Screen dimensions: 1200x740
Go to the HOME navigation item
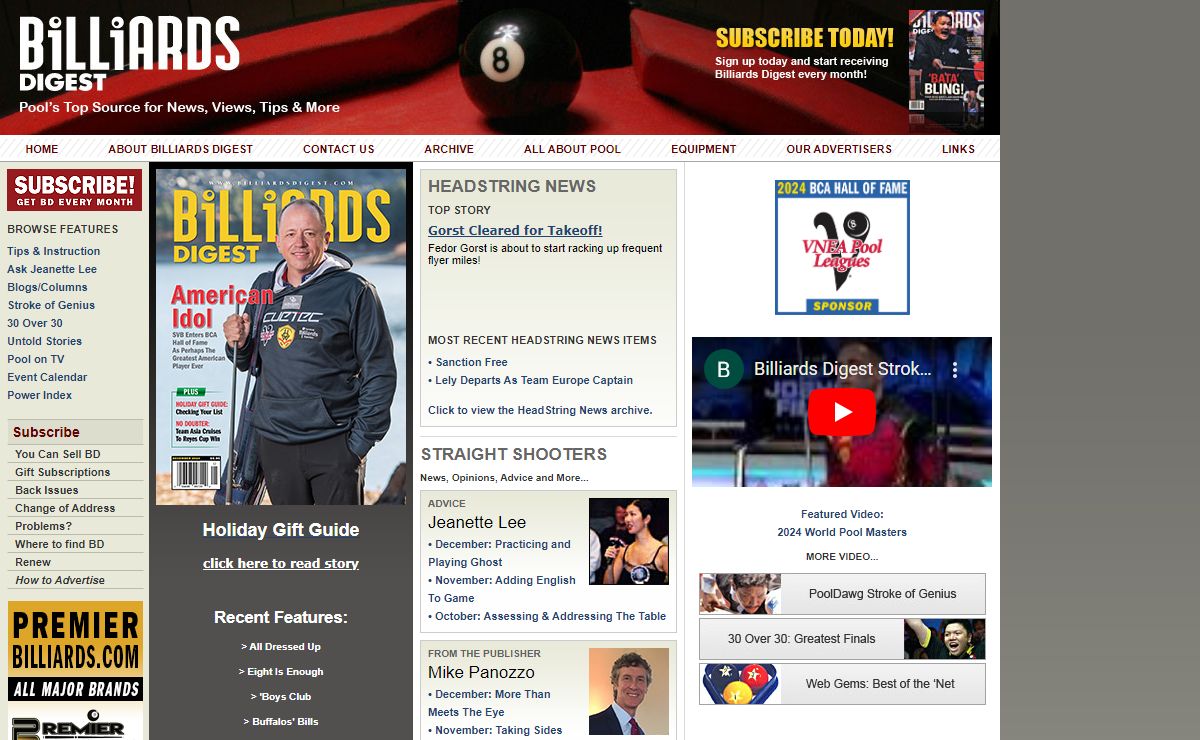click(x=42, y=149)
